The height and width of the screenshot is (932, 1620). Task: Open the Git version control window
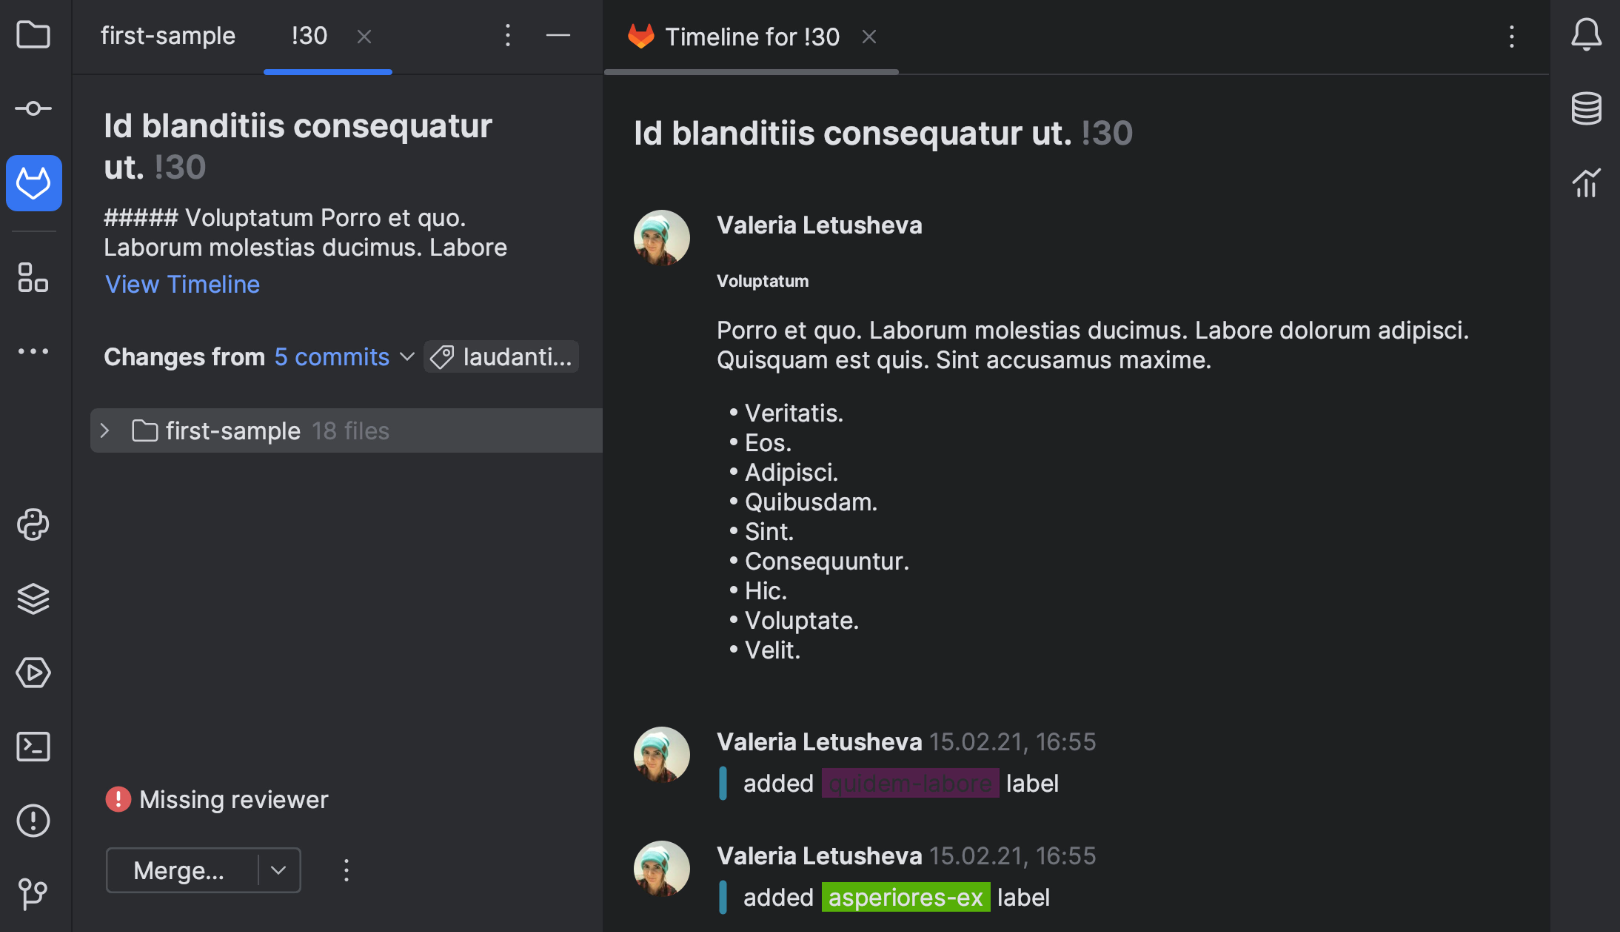33,893
